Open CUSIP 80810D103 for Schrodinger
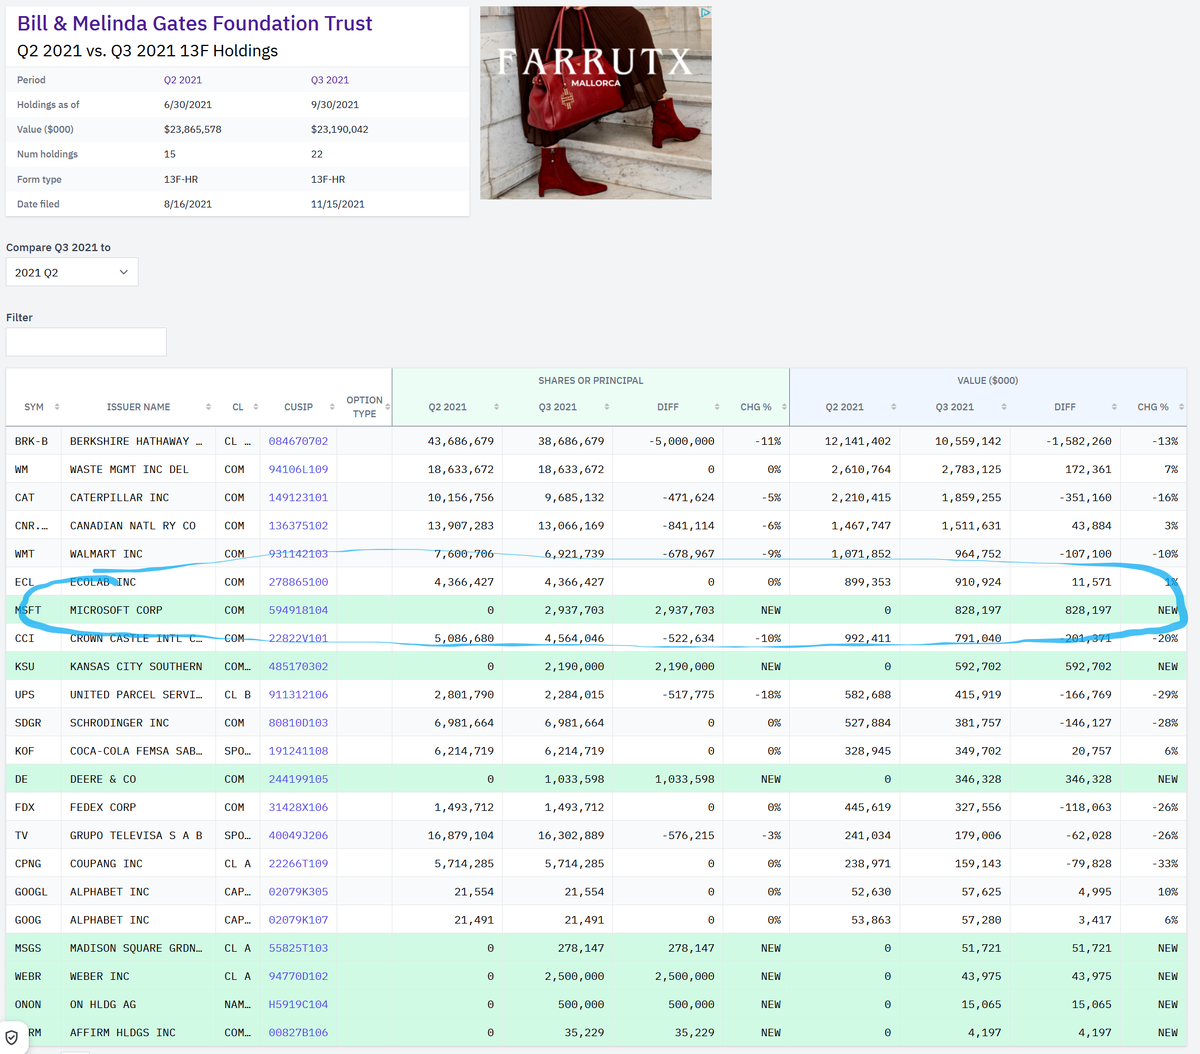 (298, 723)
